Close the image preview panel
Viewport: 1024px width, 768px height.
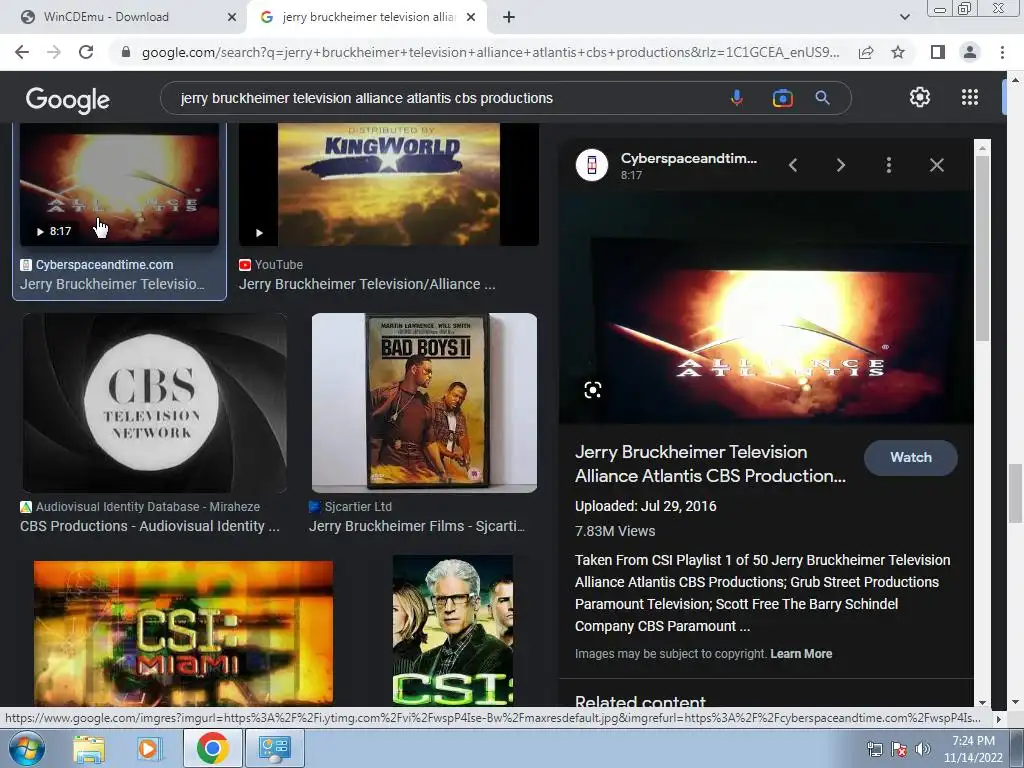click(936, 165)
